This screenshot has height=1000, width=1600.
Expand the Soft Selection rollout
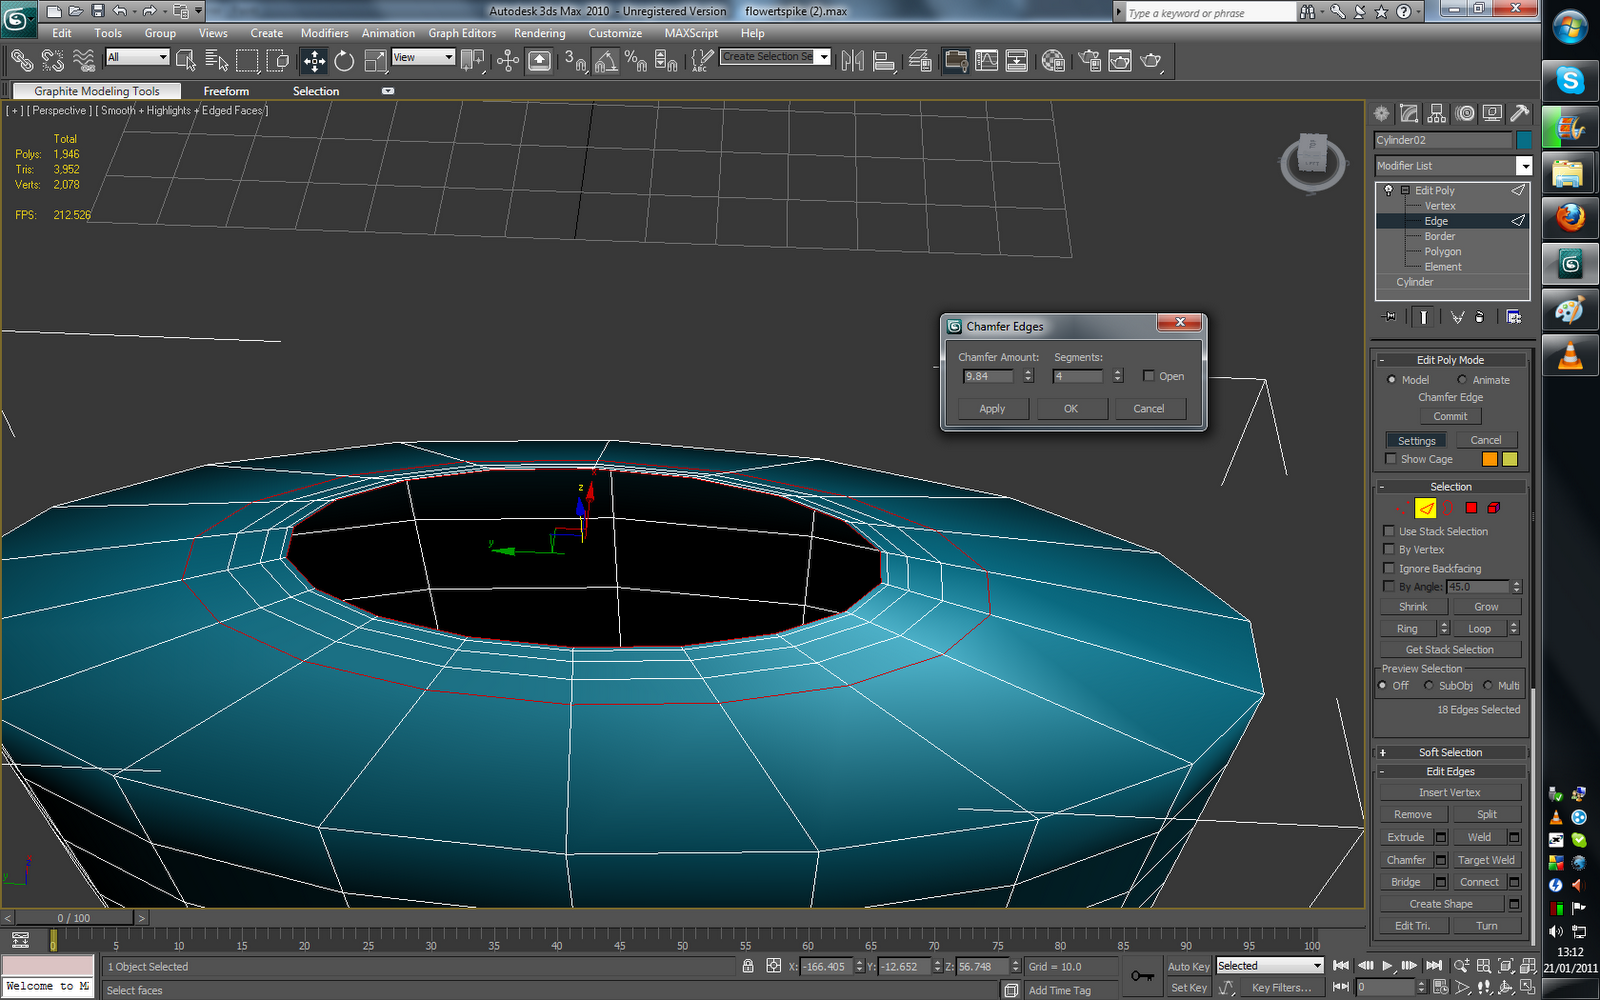coord(1450,752)
